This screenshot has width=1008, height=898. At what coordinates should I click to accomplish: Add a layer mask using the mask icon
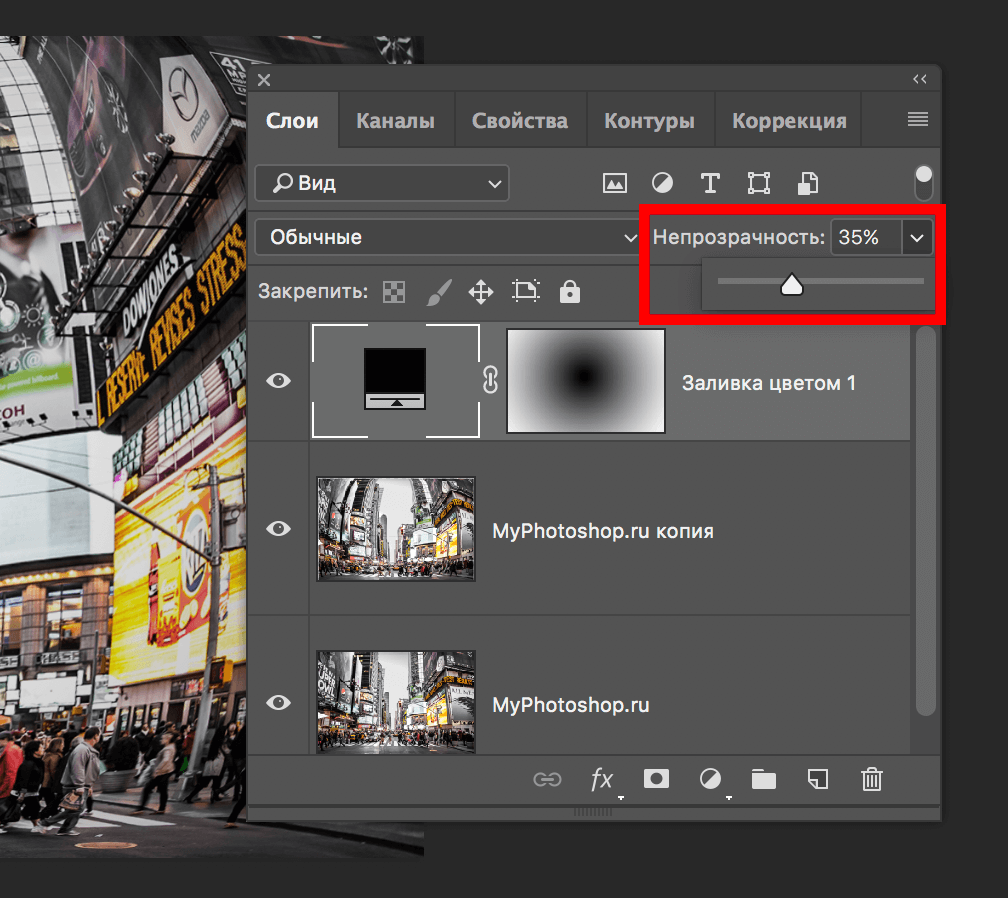(656, 780)
